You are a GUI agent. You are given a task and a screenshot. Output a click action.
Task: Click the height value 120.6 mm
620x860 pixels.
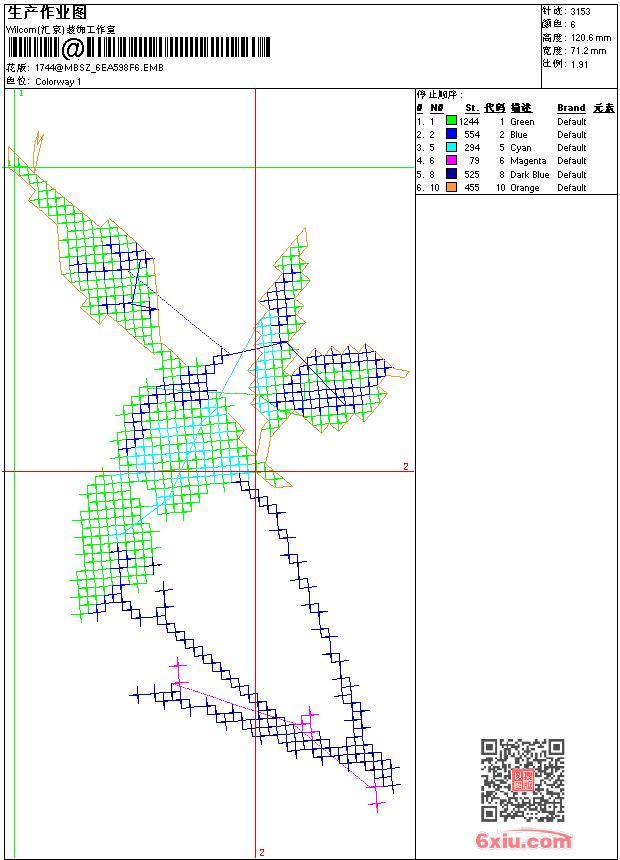[590, 37]
